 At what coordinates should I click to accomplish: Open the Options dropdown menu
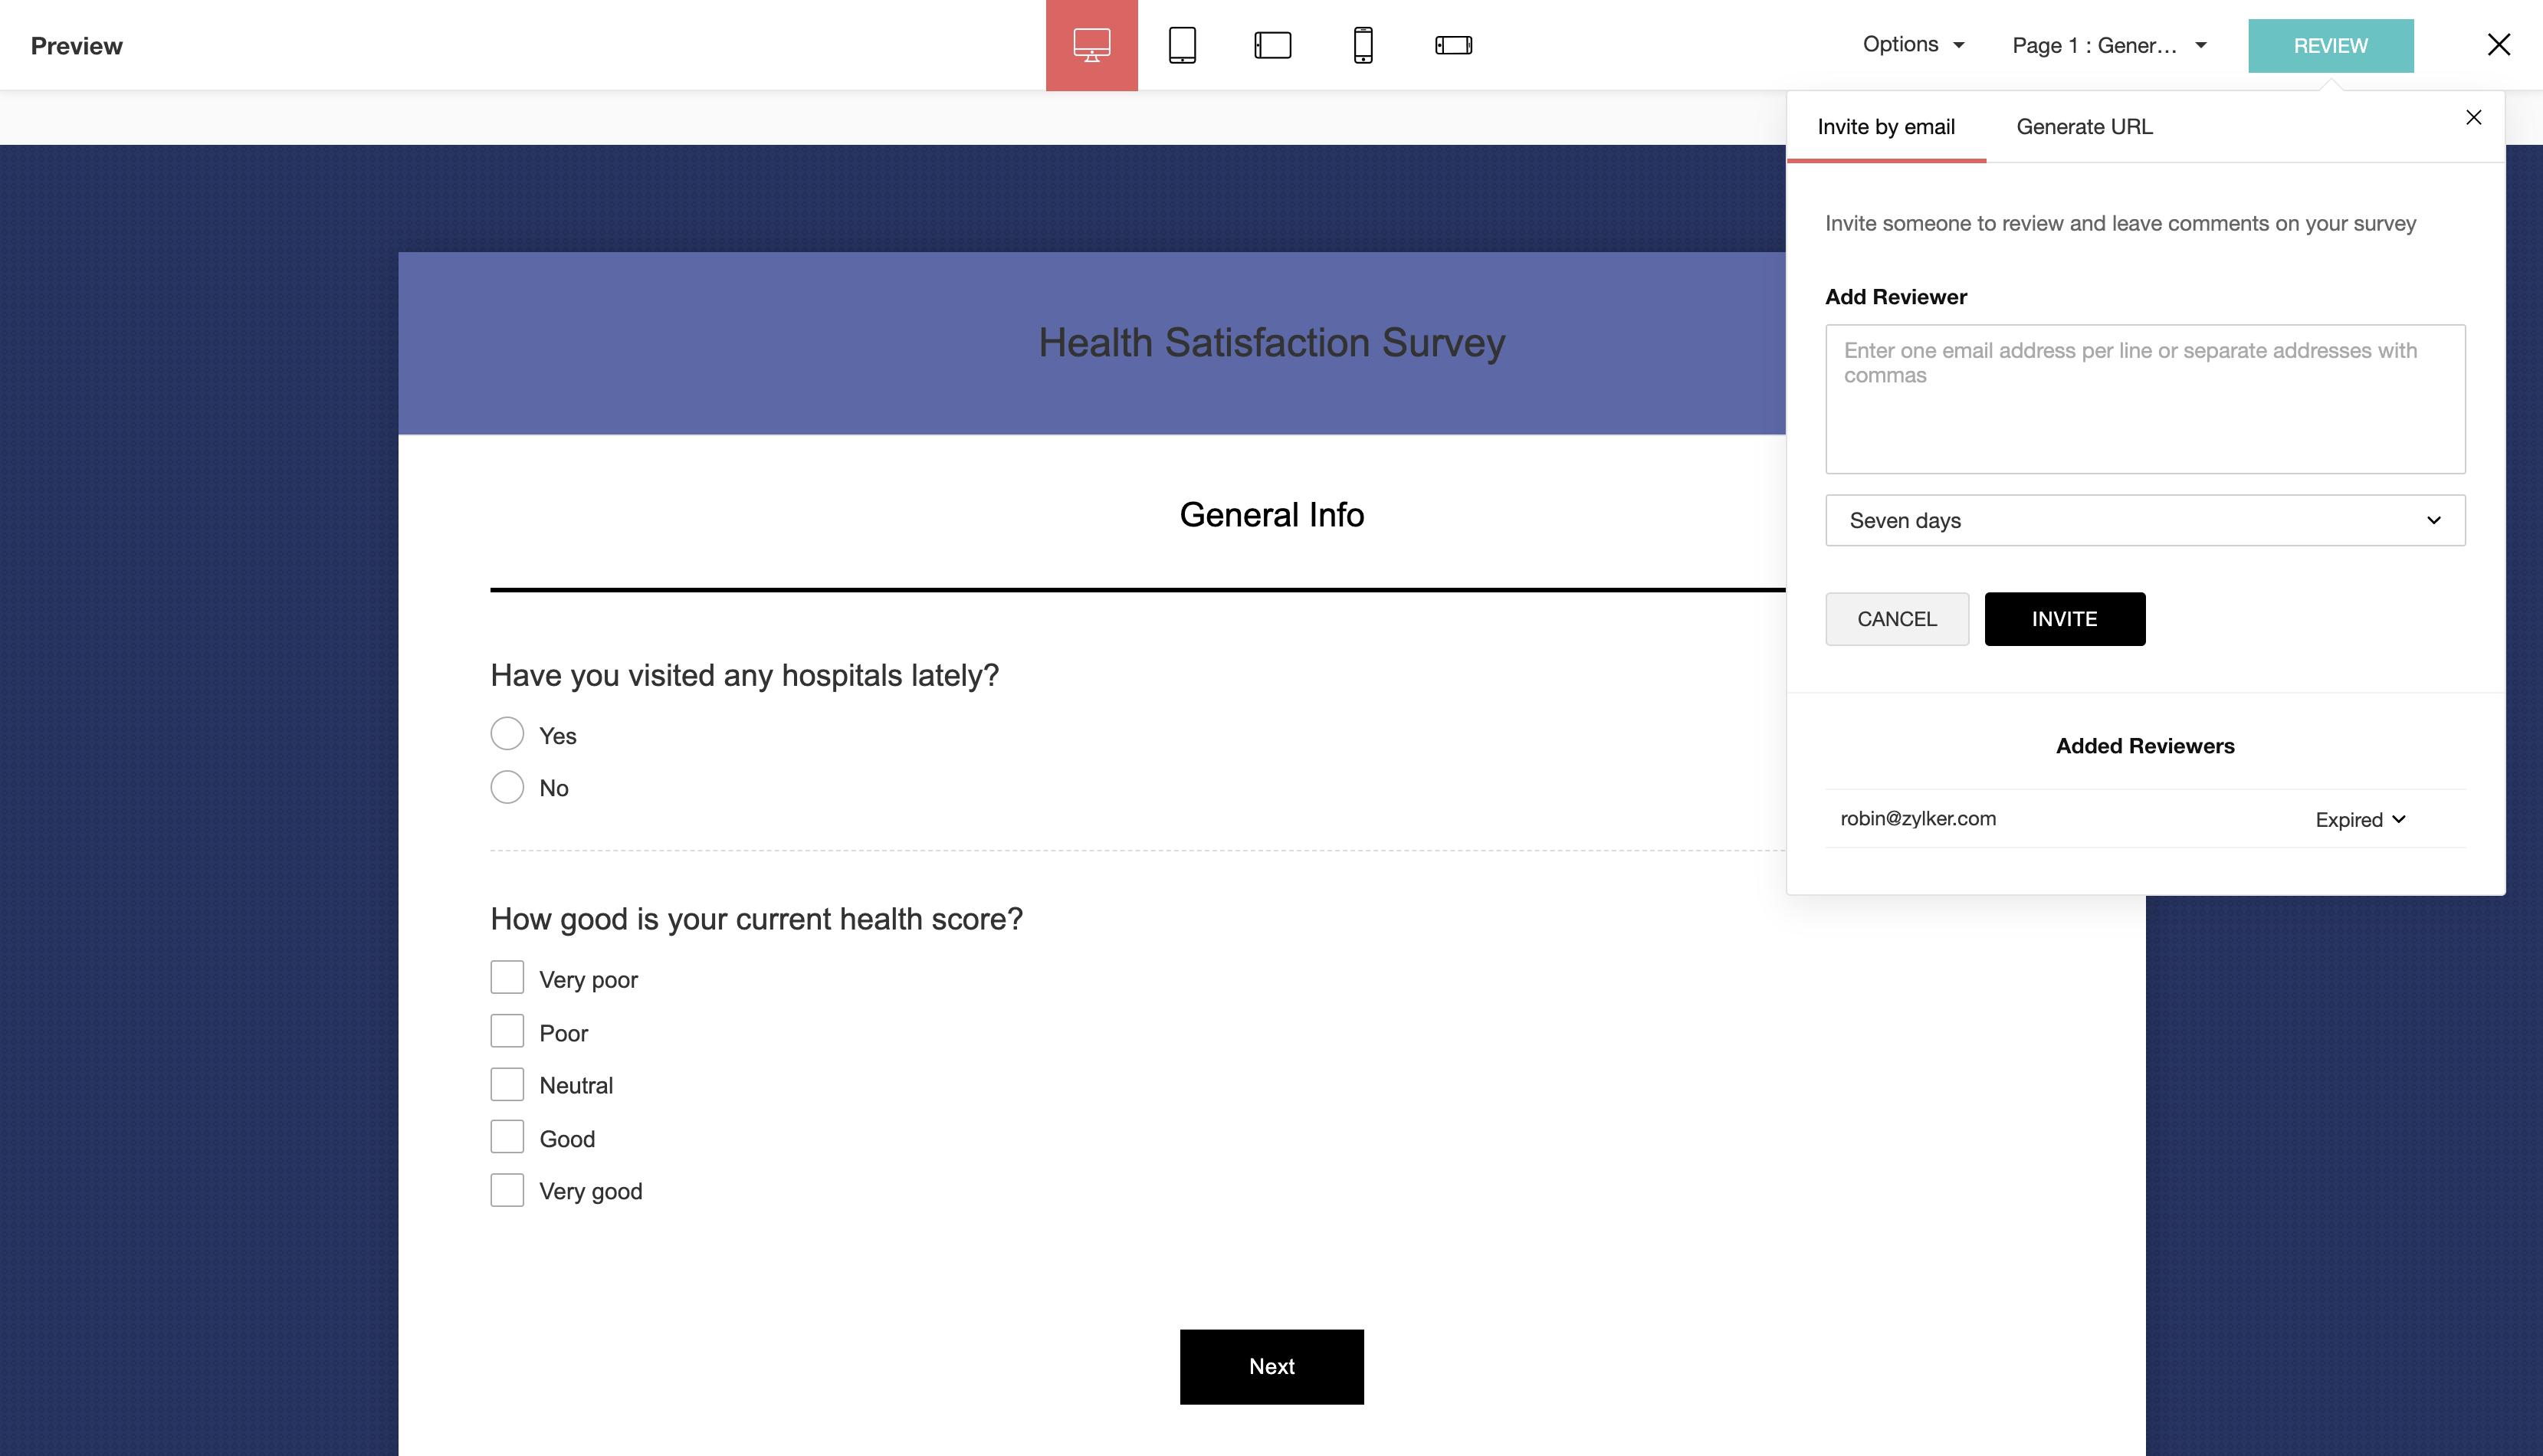click(x=1912, y=45)
